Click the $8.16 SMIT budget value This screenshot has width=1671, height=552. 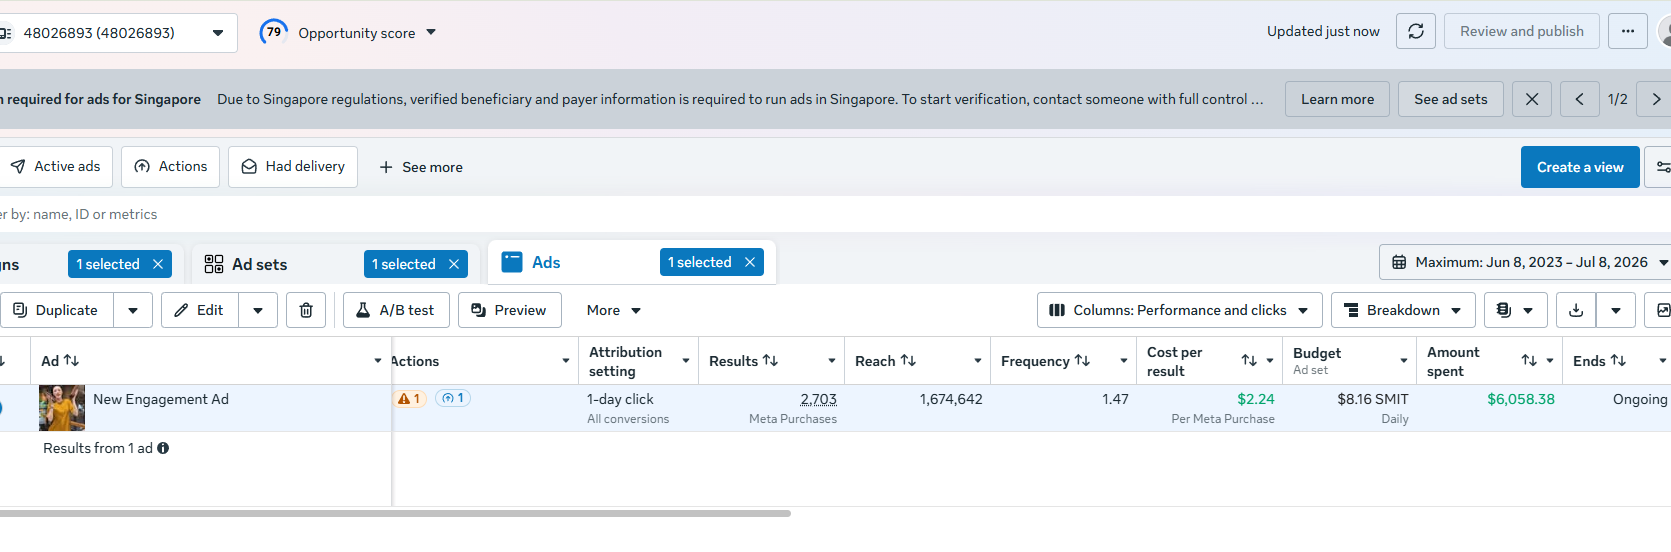[1373, 399]
